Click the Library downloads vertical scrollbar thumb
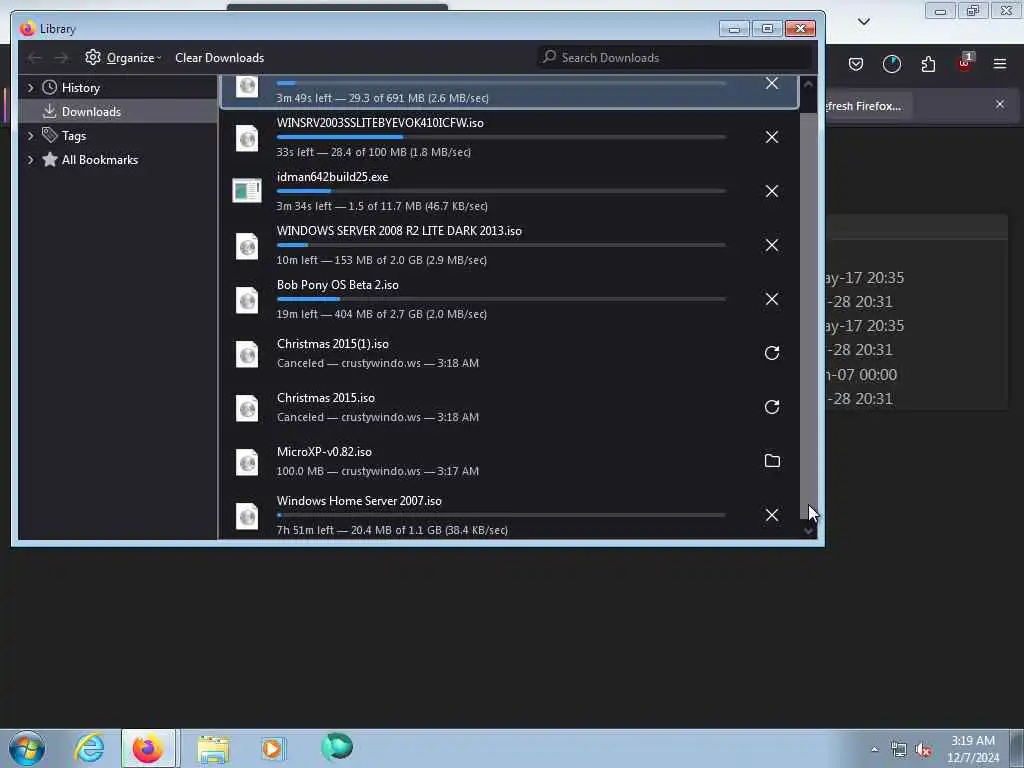 click(x=808, y=315)
